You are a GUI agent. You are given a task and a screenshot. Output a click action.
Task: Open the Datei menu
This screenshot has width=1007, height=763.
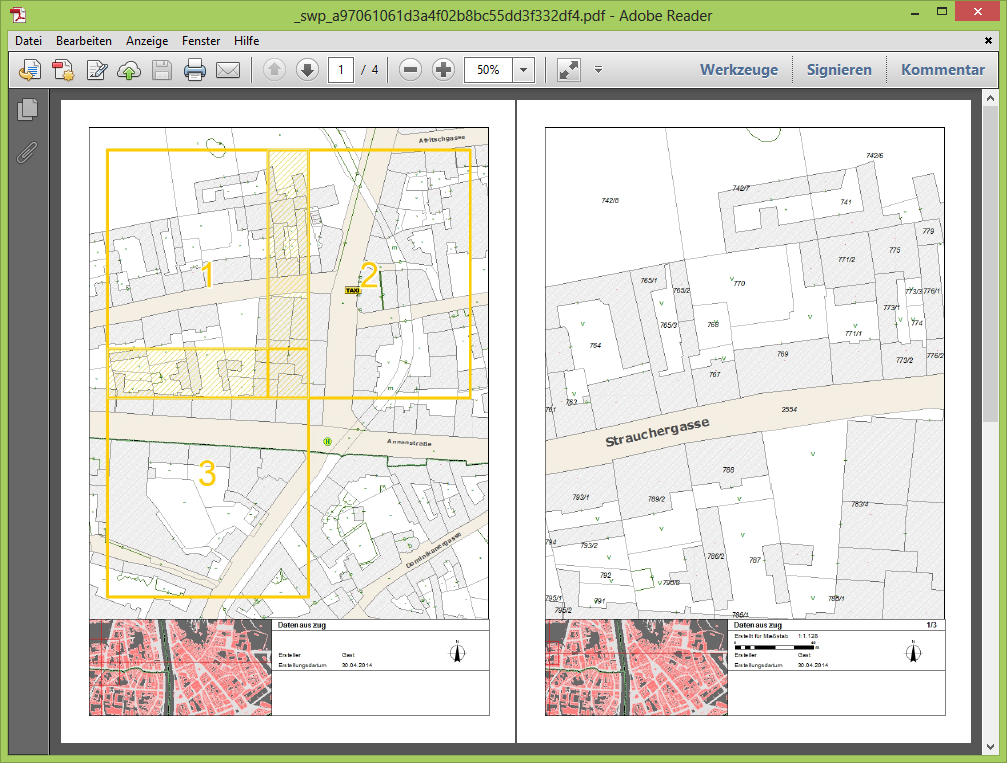(x=28, y=41)
